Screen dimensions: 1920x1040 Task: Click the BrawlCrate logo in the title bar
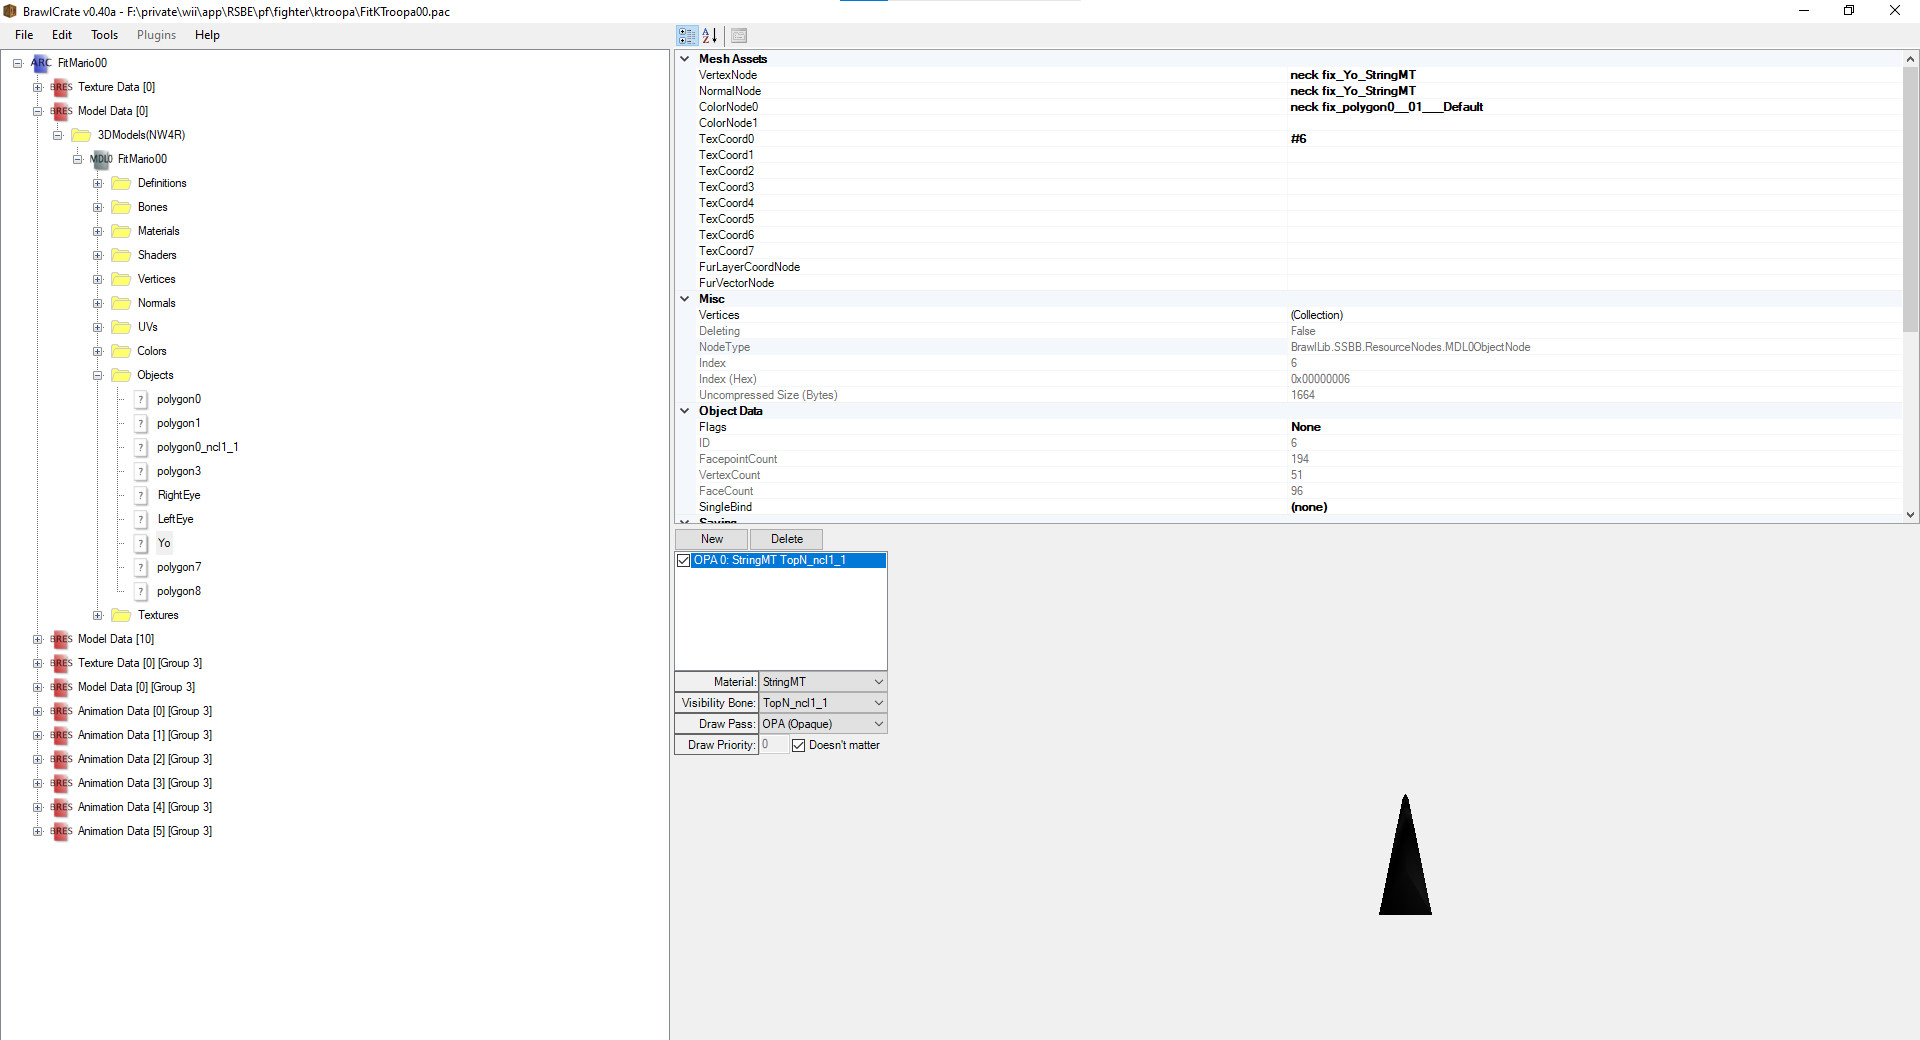[10, 11]
